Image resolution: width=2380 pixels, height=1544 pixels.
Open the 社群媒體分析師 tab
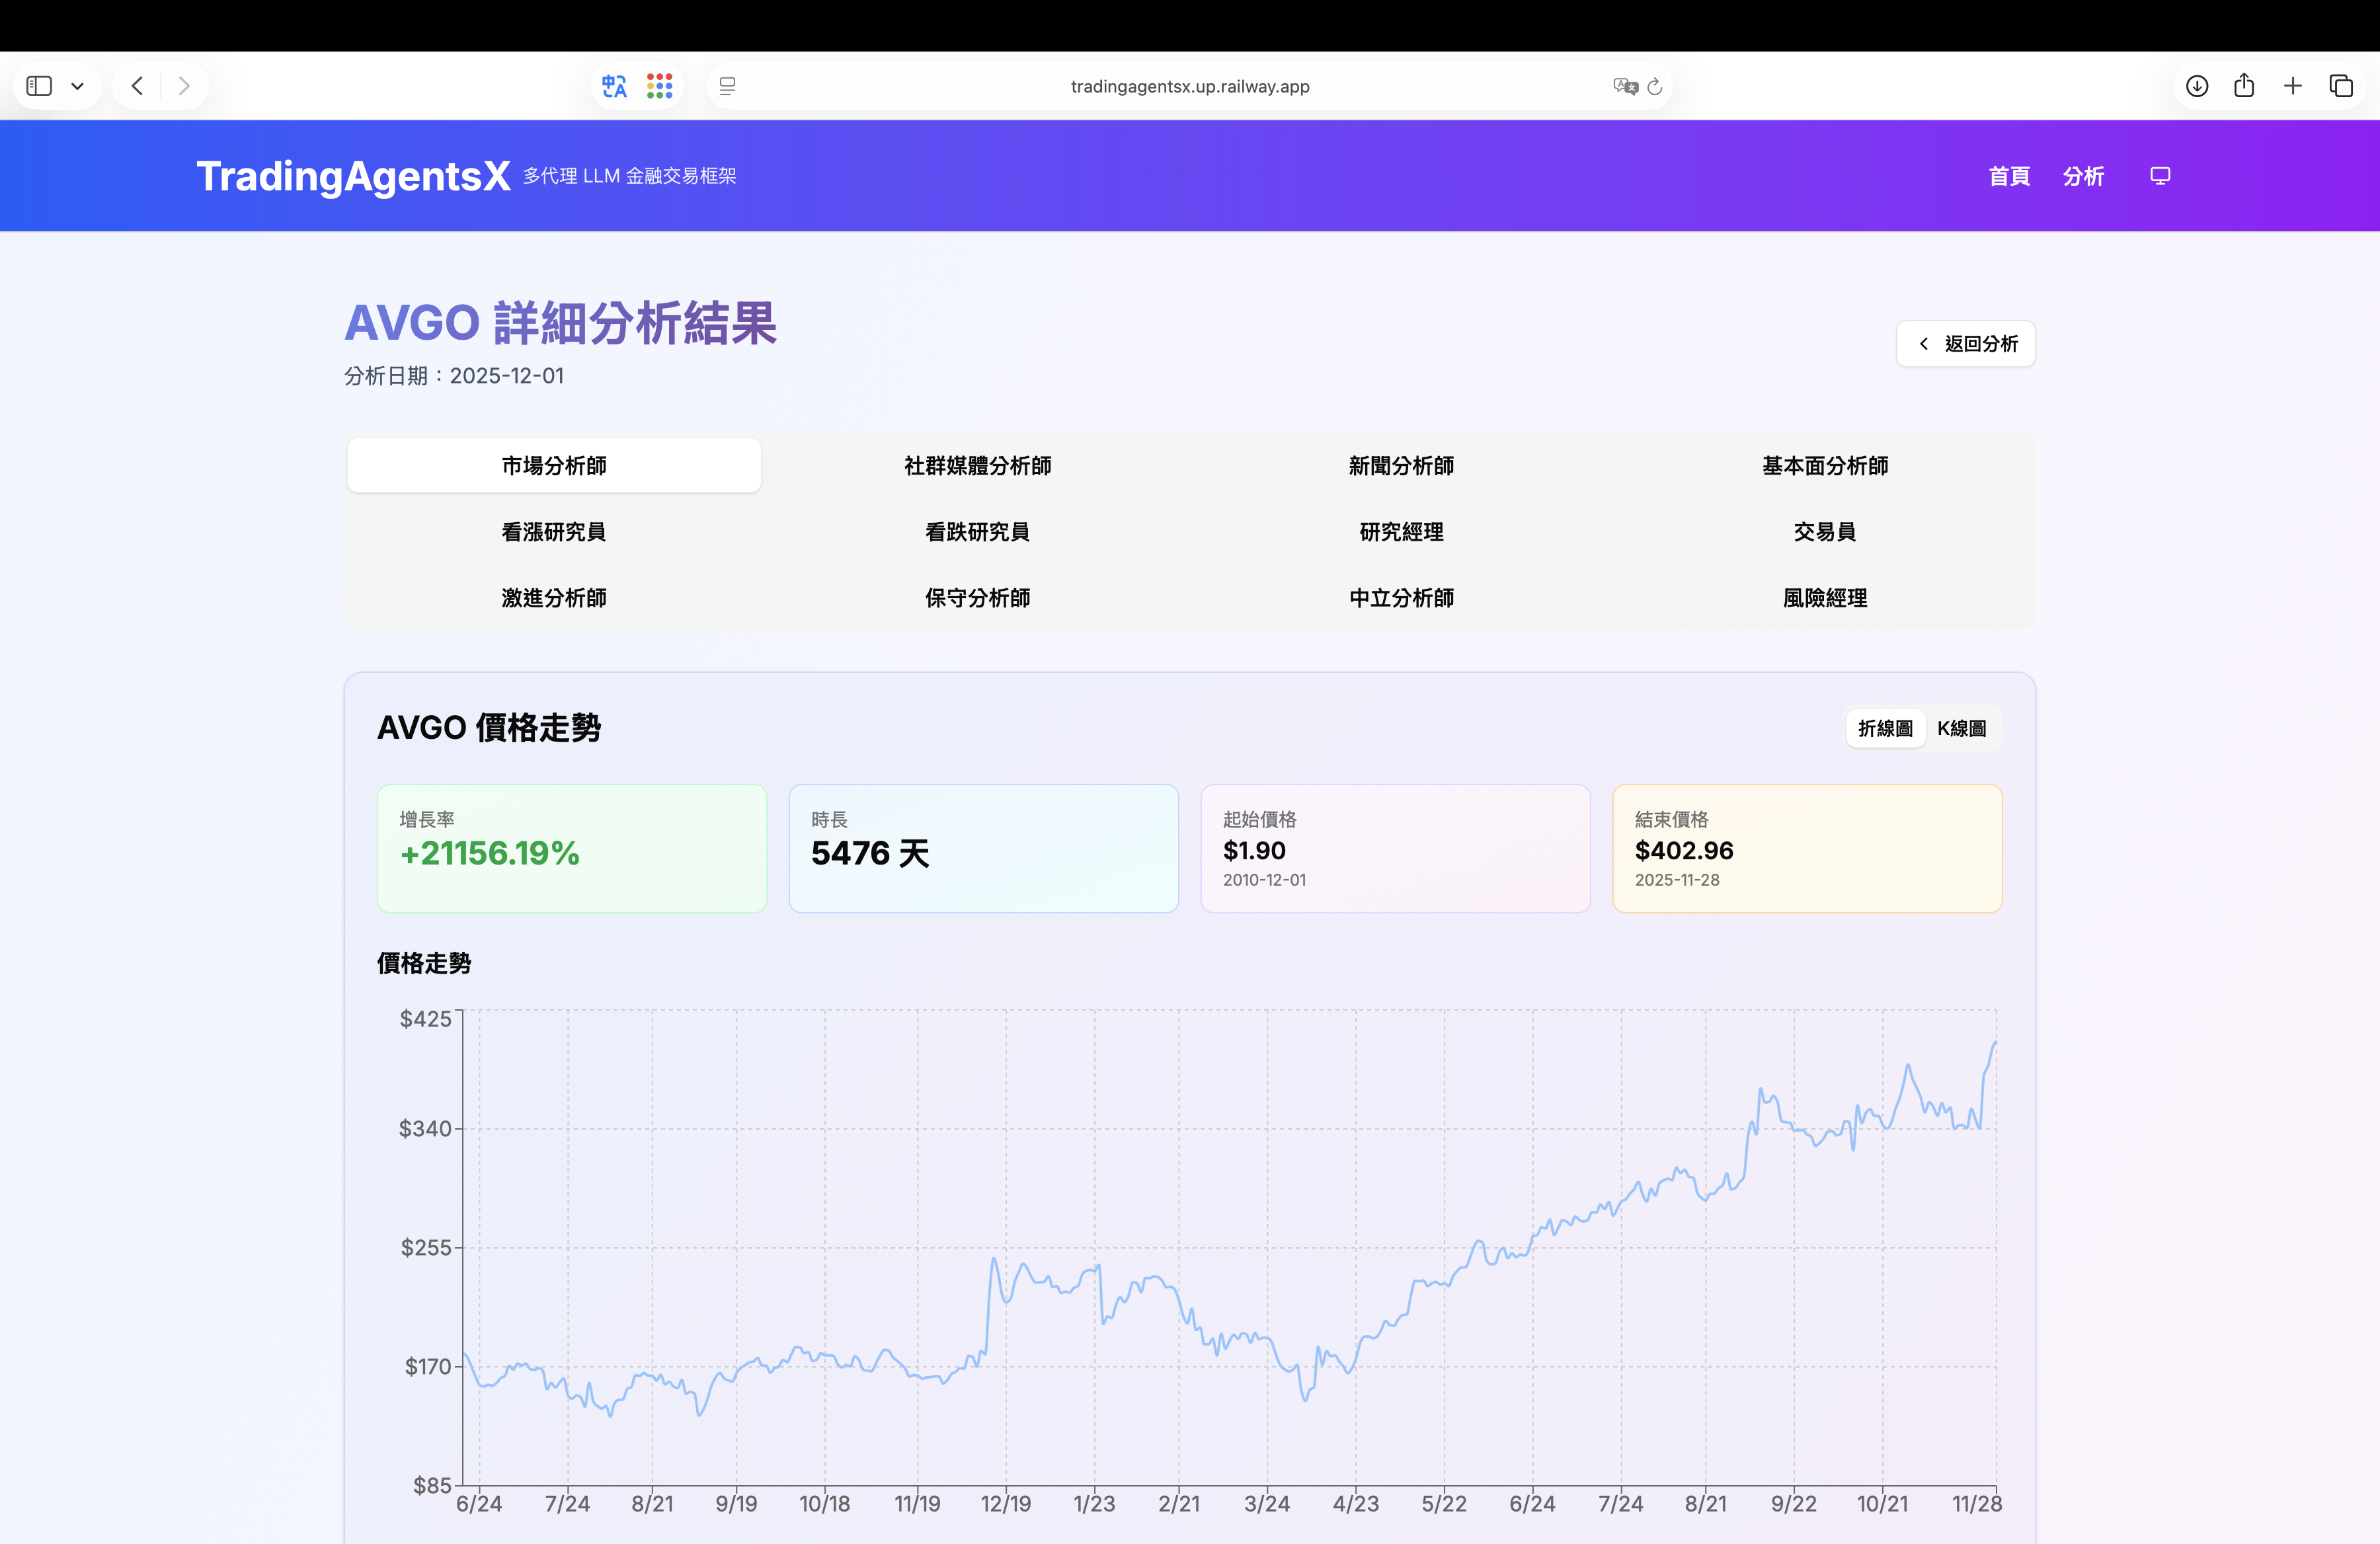(x=977, y=465)
